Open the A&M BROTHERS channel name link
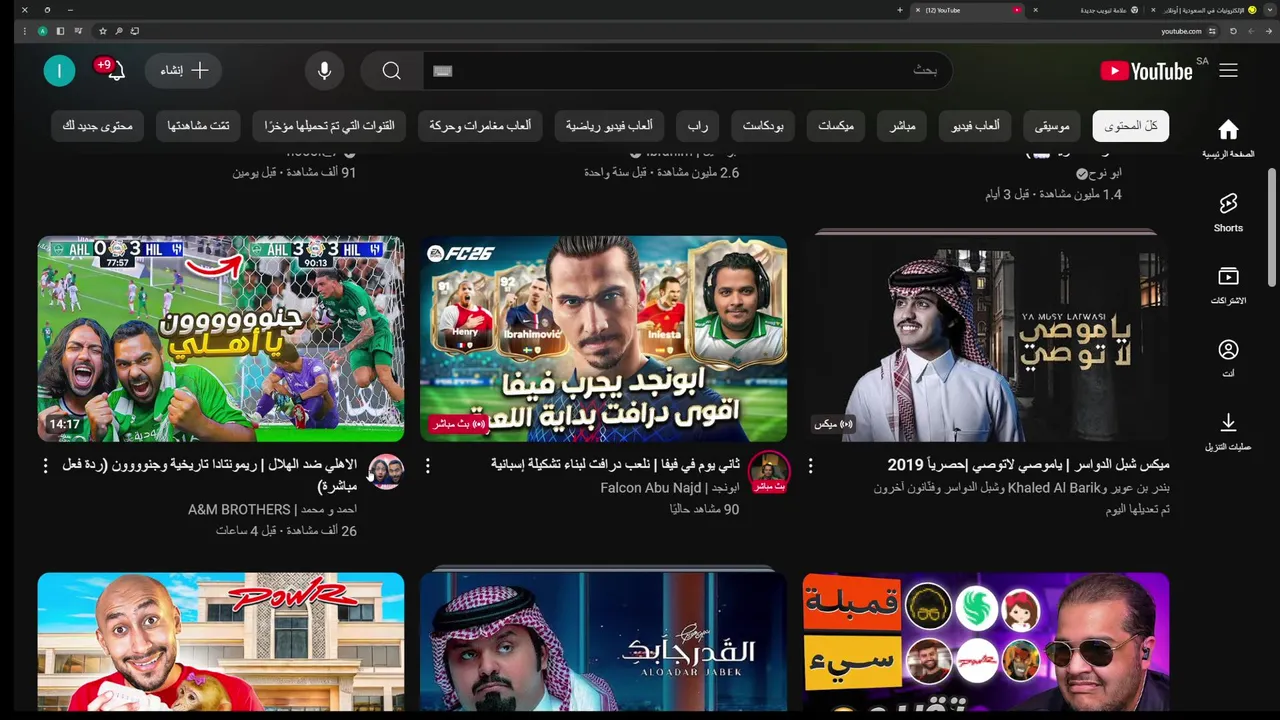 coord(272,509)
